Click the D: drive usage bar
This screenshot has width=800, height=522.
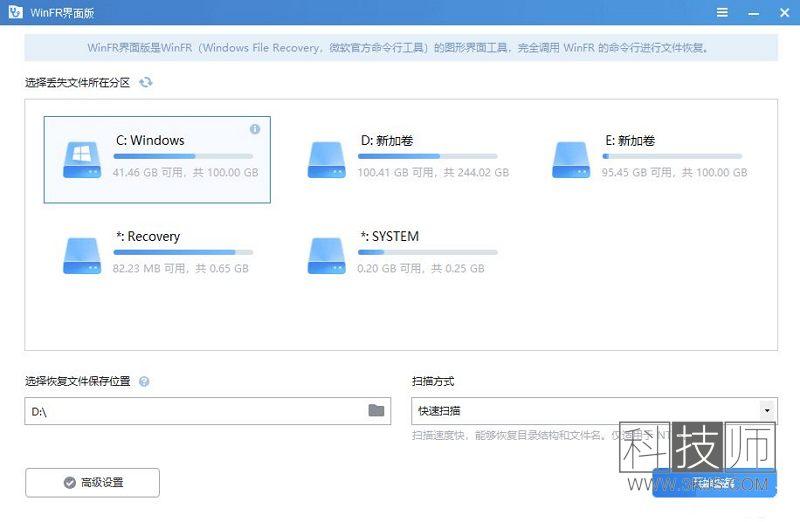[428, 156]
